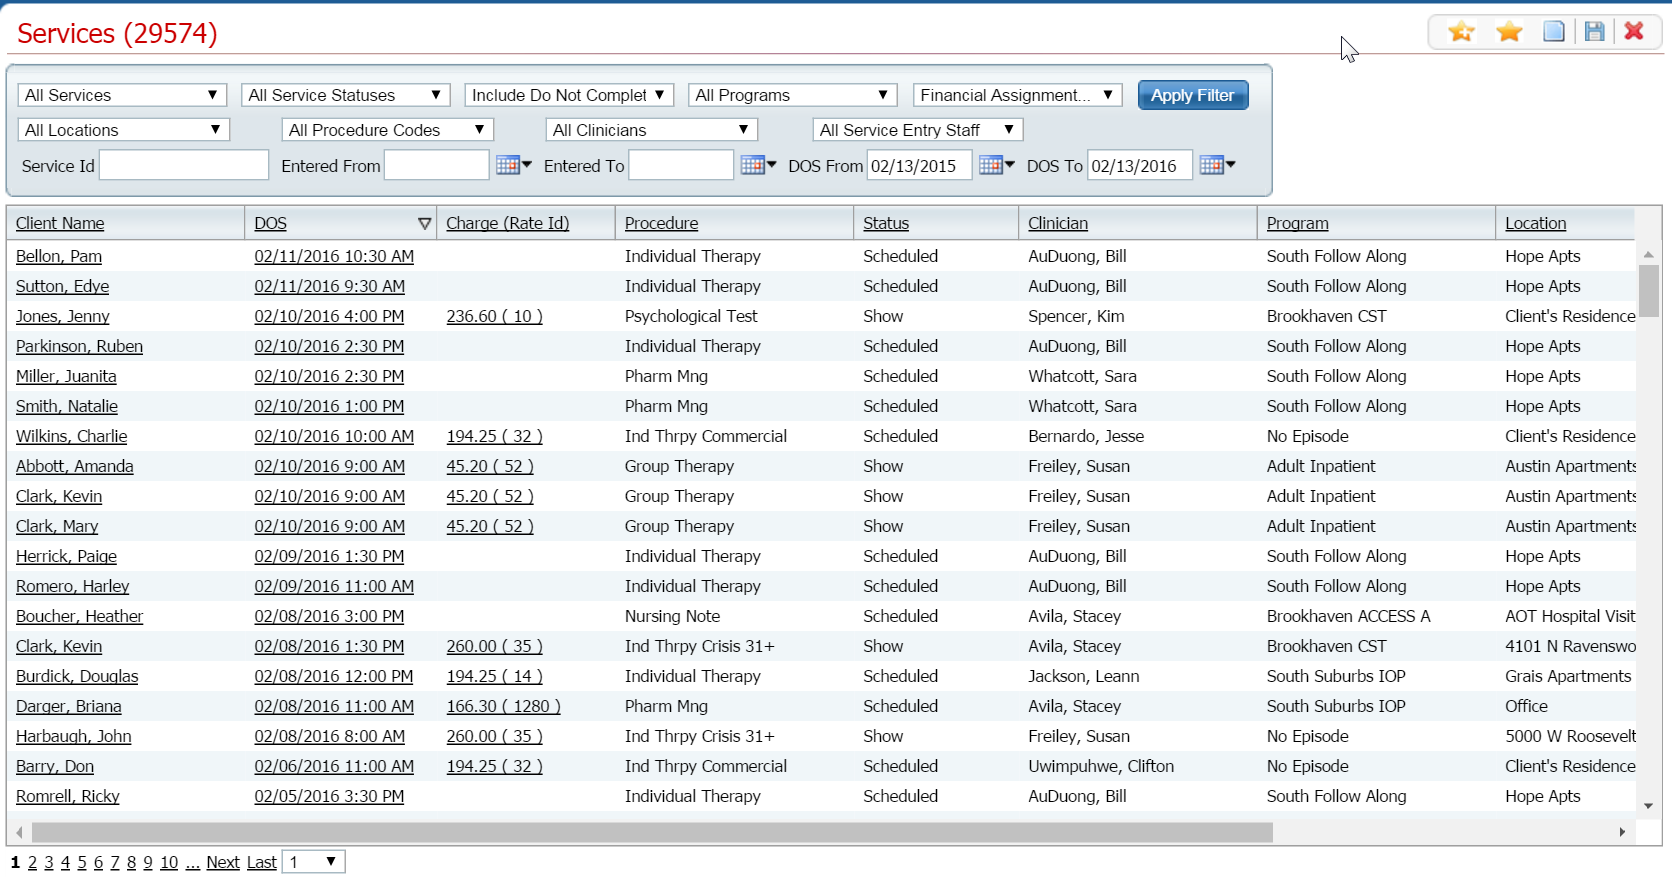
Task: Open the Entered To calendar picker
Action: pos(757,166)
